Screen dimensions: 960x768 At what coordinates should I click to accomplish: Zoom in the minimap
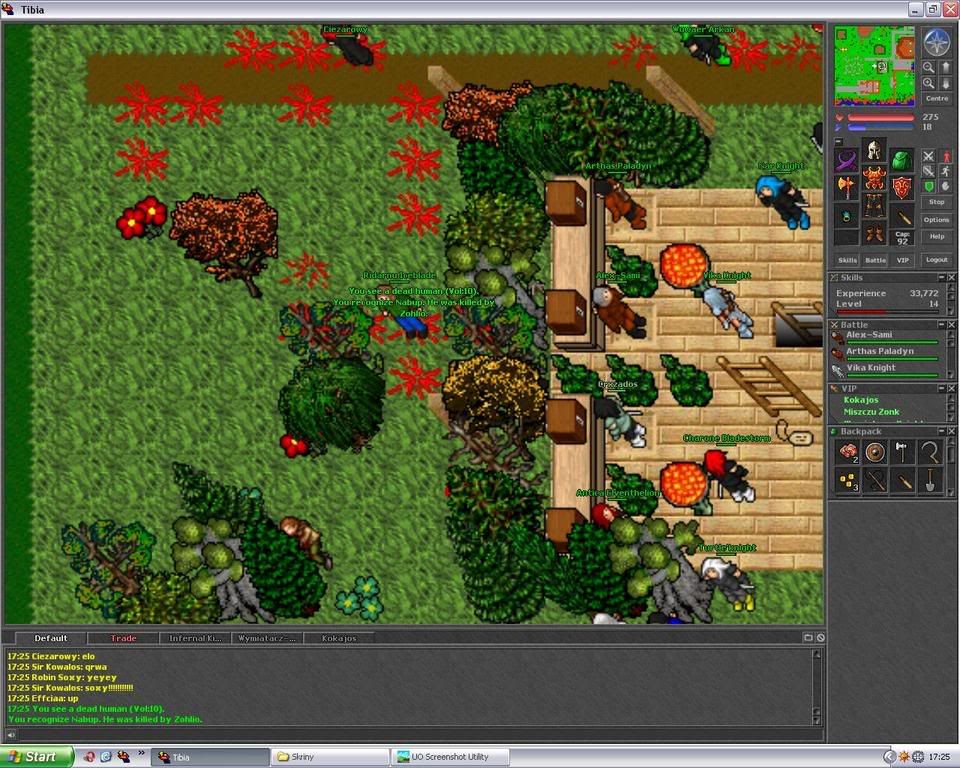[929, 83]
